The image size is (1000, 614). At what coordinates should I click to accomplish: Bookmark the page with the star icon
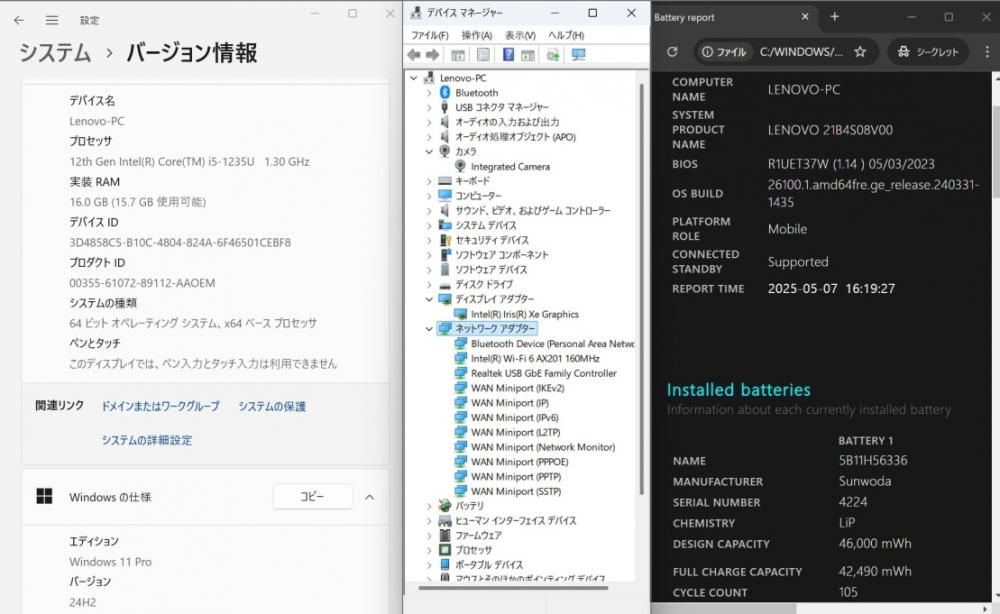click(860, 52)
